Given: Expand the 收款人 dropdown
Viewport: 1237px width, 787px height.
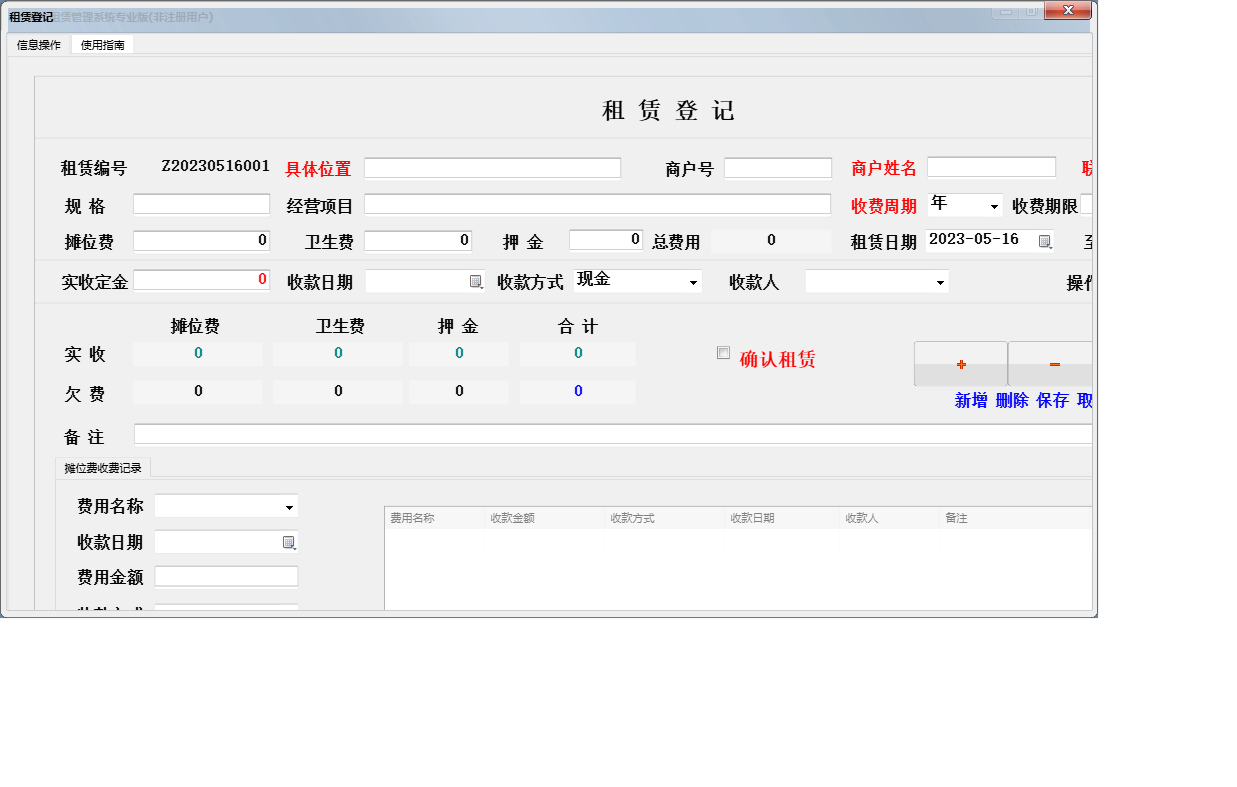Looking at the screenshot, I should point(939,283).
